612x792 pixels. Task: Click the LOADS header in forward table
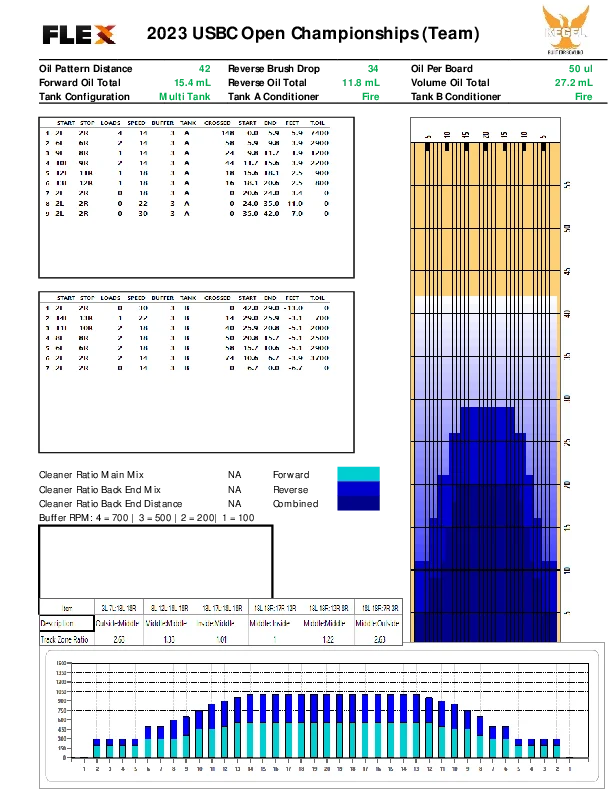[110, 123]
